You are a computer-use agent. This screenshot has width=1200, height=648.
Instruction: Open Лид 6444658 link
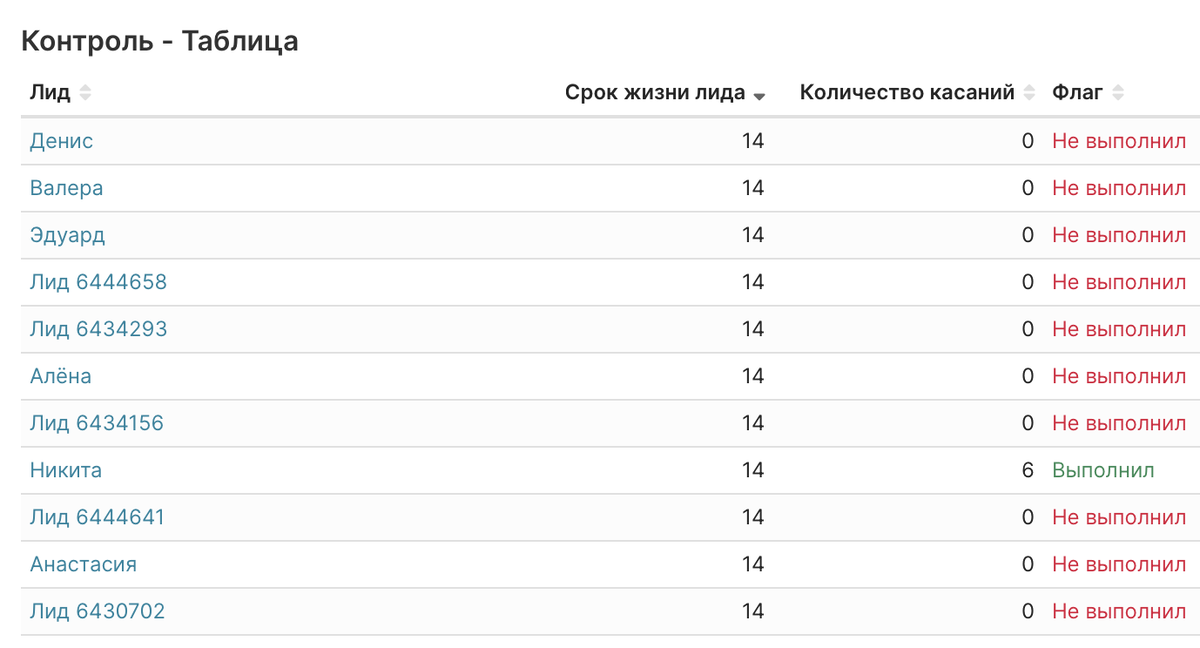click(98, 282)
